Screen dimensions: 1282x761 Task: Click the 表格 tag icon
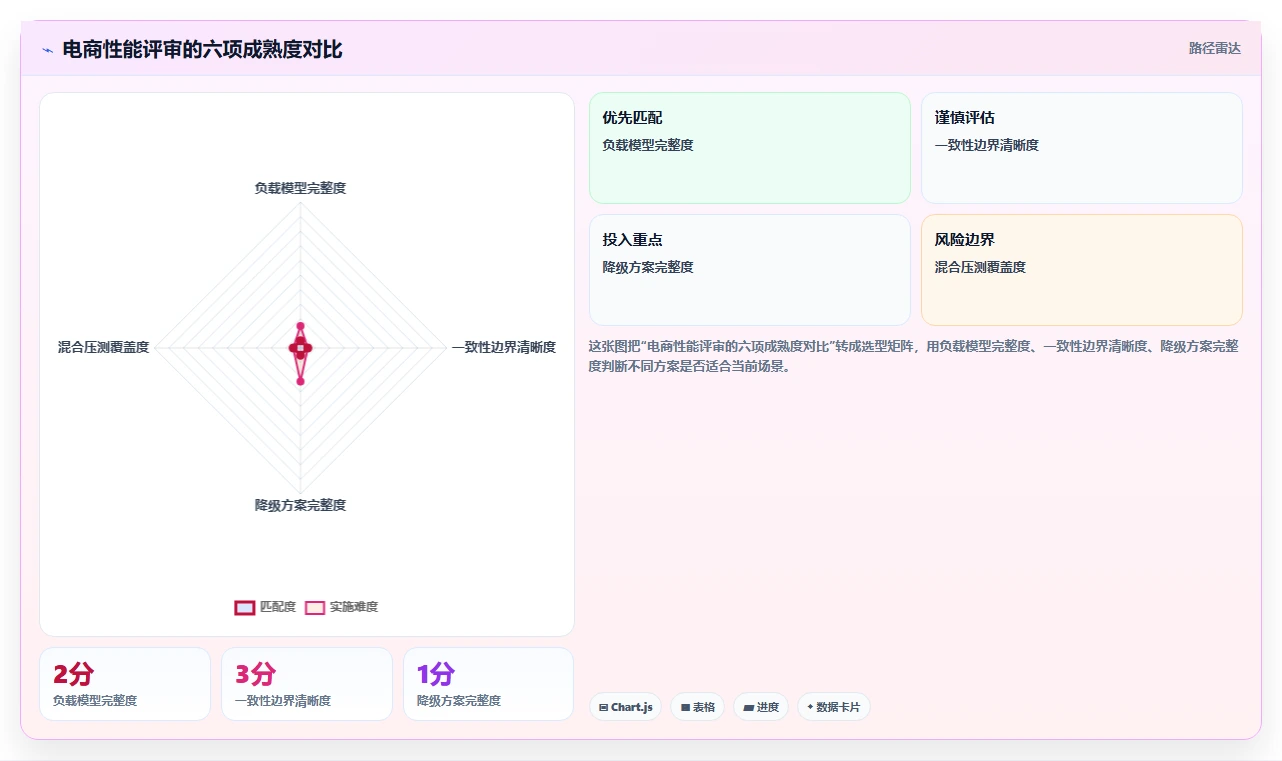tap(685, 708)
